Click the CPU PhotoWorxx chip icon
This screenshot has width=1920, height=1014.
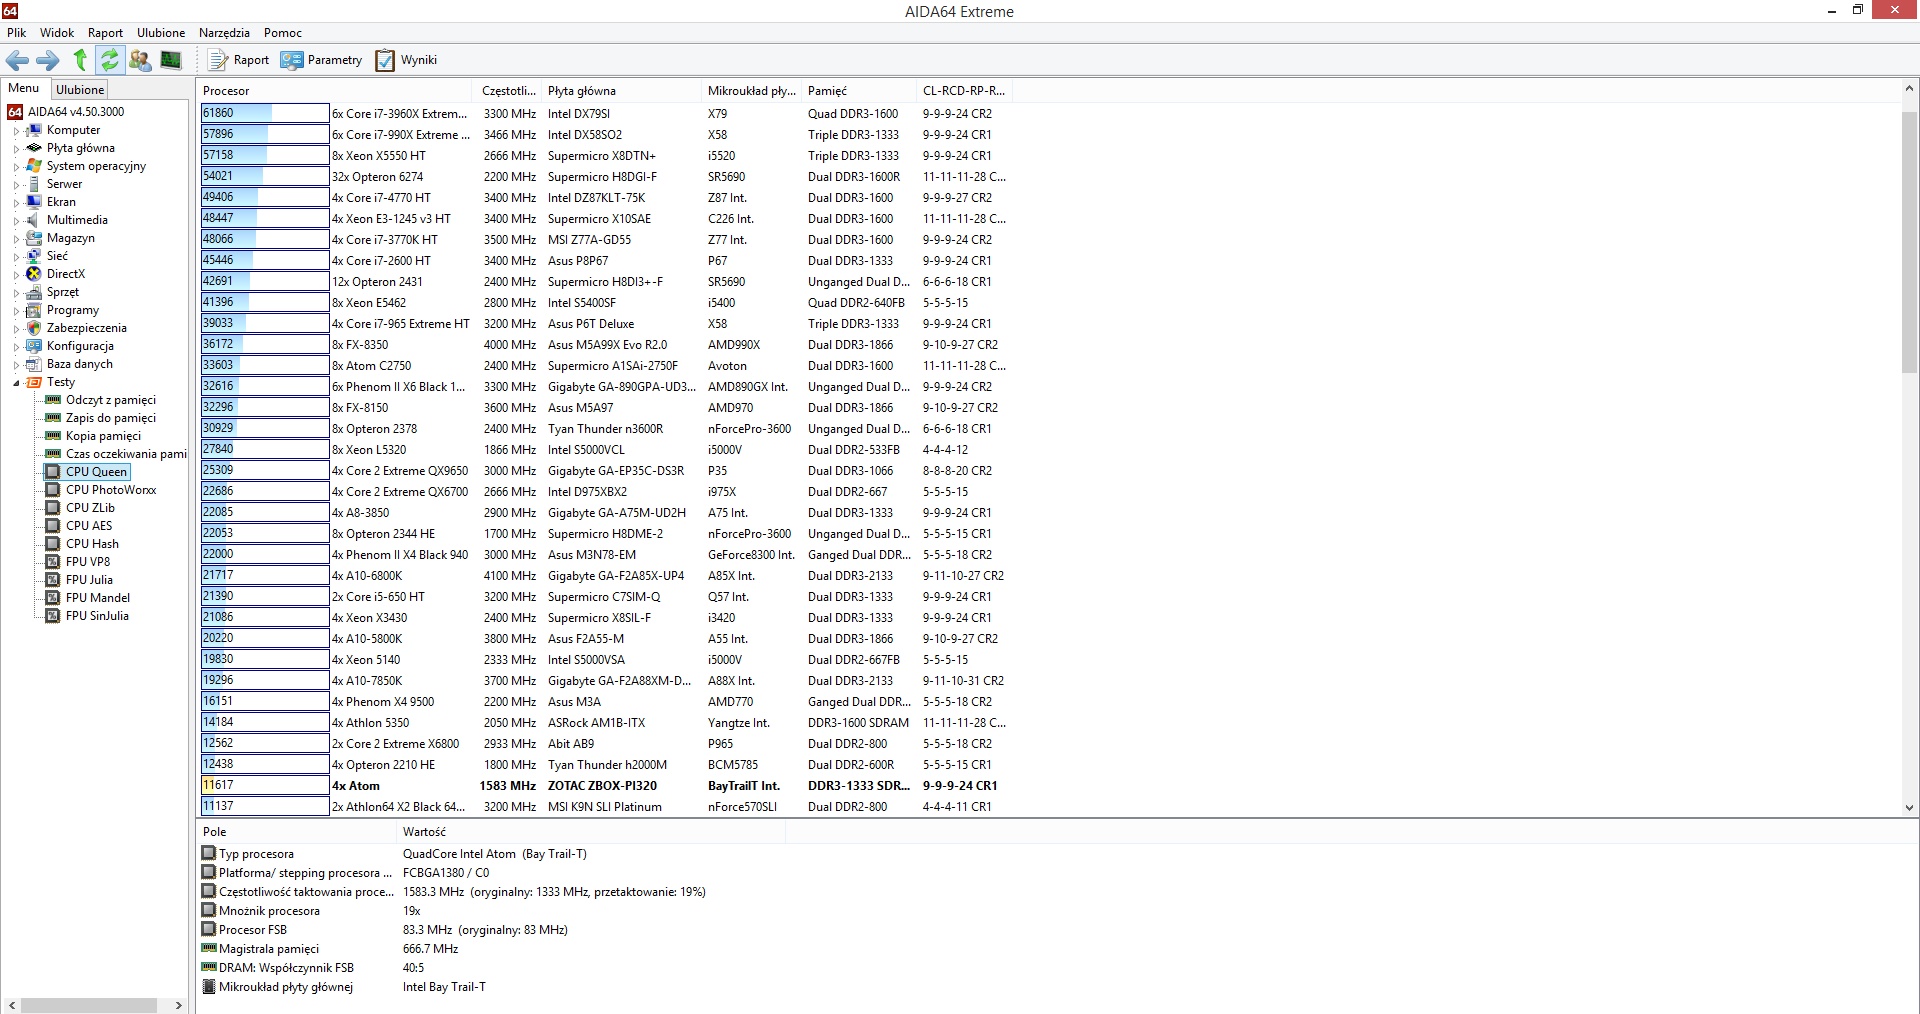pos(53,490)
